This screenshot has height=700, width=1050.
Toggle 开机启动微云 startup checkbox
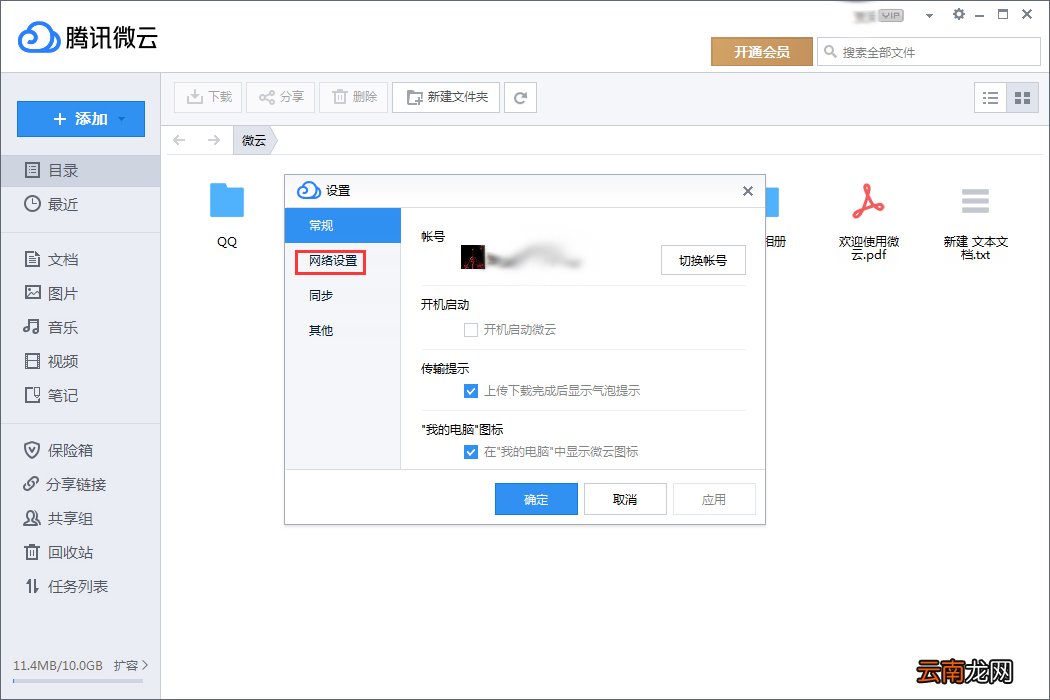470,330
